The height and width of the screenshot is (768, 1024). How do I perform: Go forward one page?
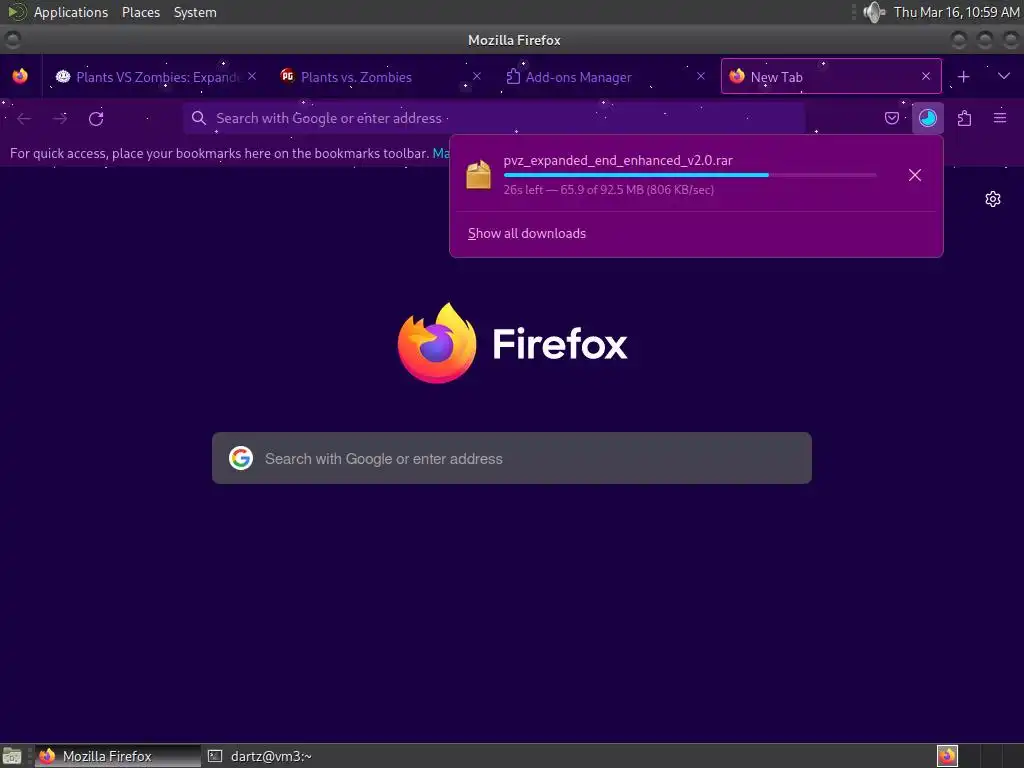60,118
